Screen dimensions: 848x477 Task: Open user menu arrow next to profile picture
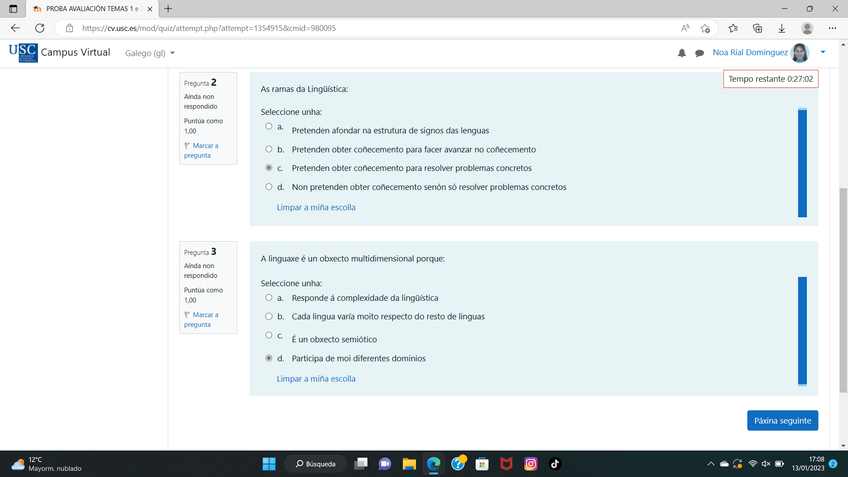pyautogui.click(x=823, y=52)
